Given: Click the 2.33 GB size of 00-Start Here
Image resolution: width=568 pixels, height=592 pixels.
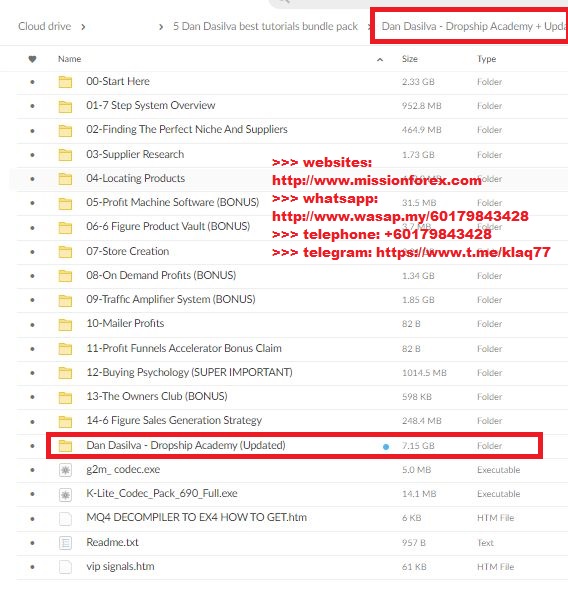Looking at the screenshot, I should (x=418, y=82).
